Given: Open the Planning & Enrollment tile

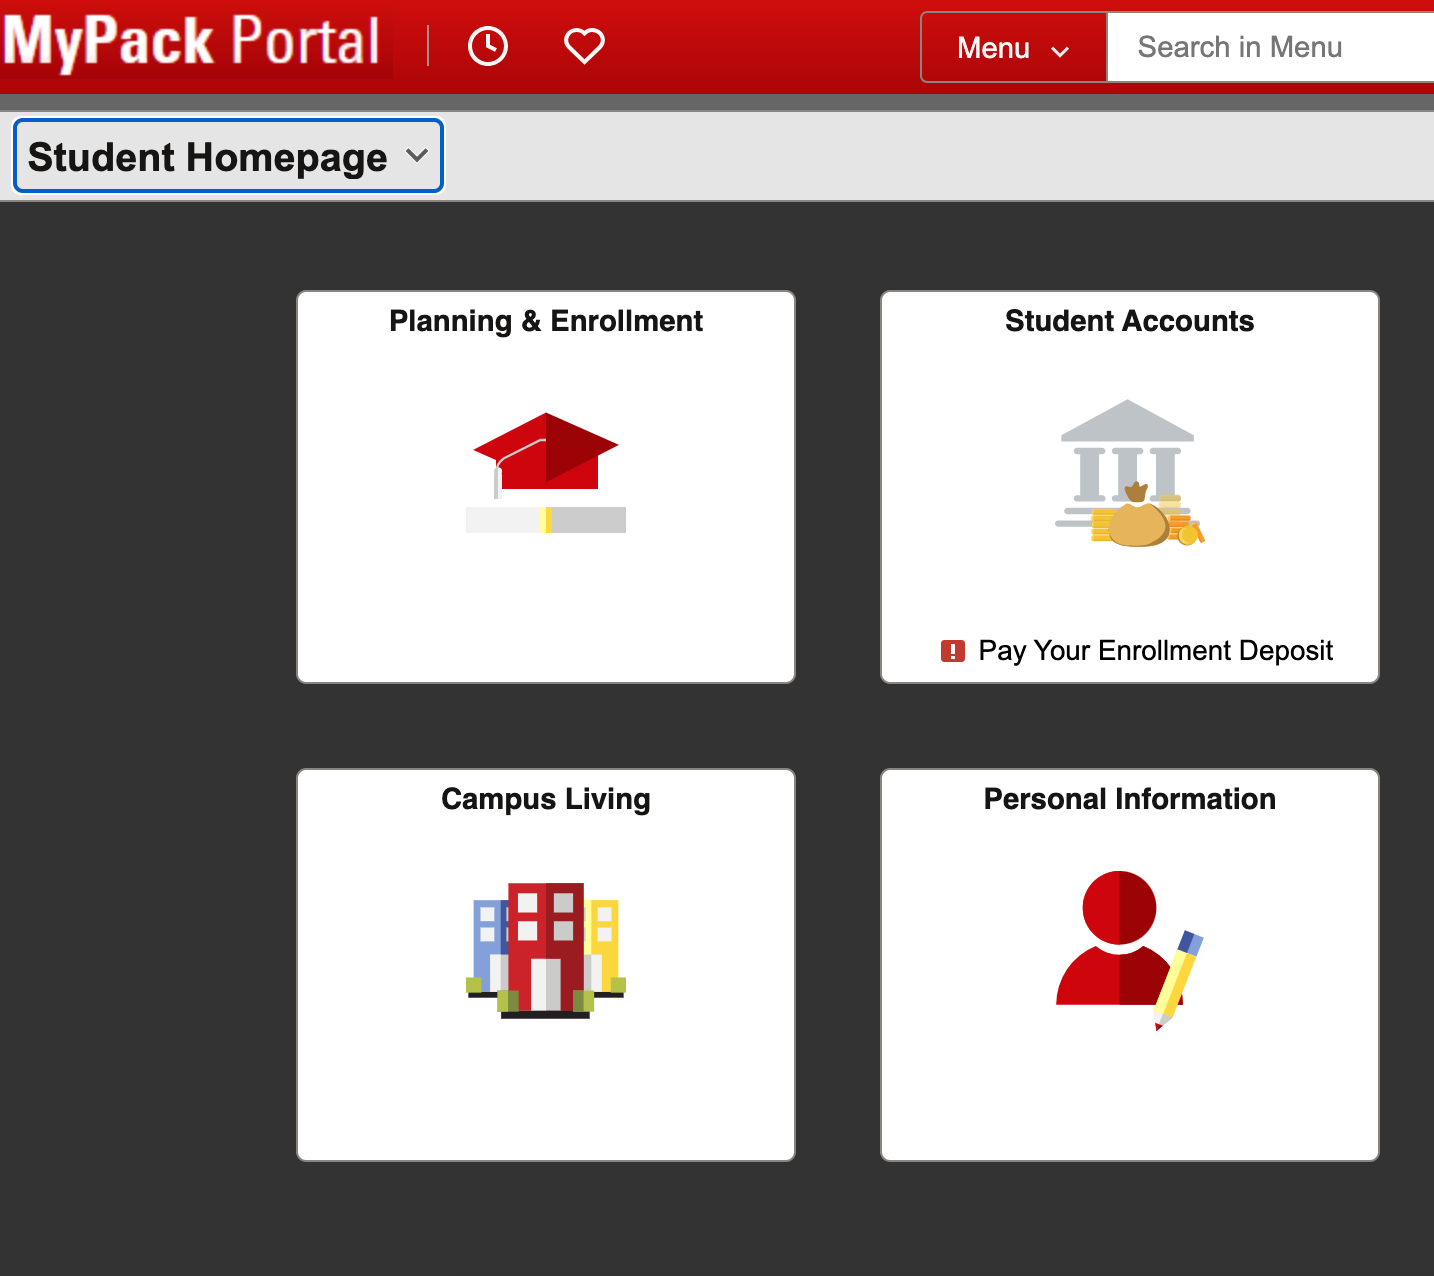Looking at the screenshot, I should 546,487.
